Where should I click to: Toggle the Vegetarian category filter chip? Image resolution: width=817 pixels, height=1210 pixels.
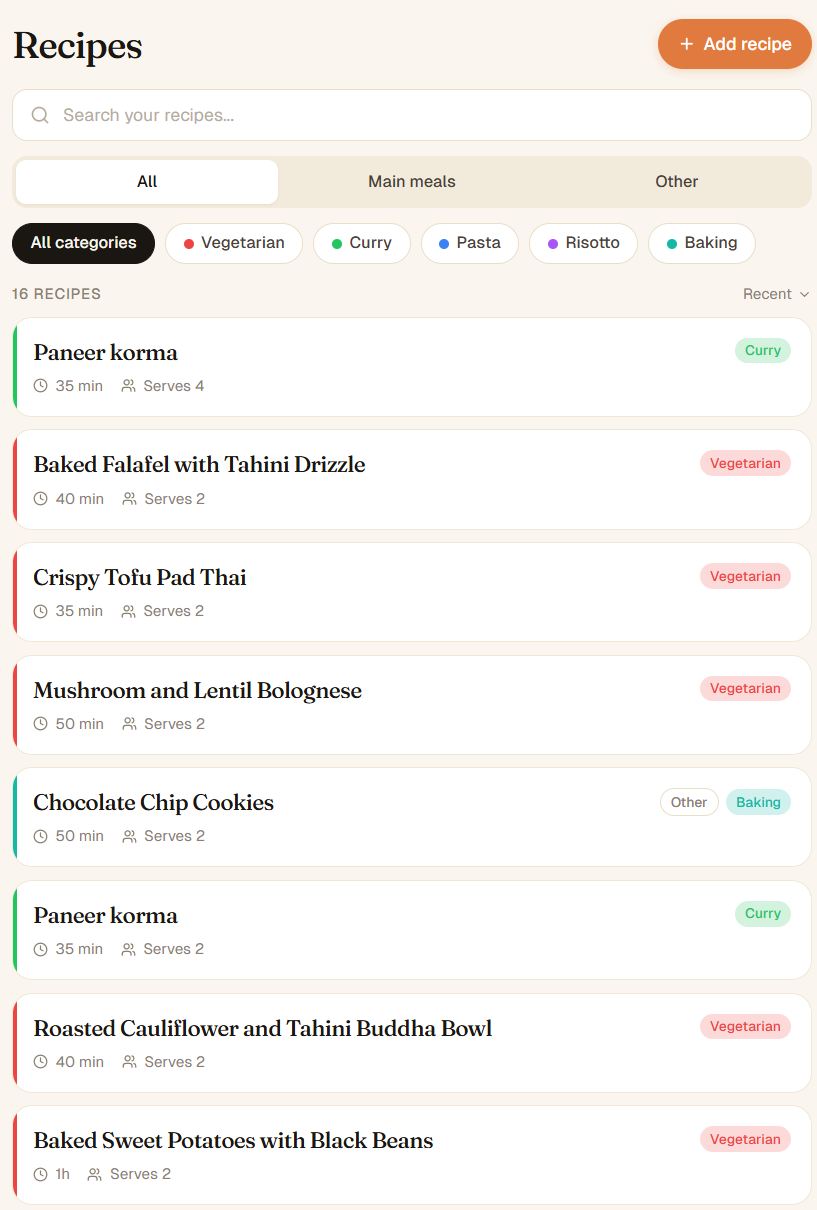[234, 243]
